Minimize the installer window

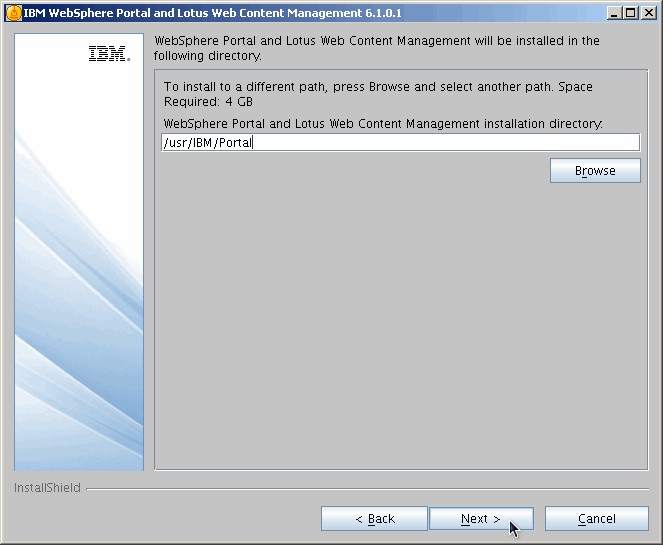click(613, 13)
